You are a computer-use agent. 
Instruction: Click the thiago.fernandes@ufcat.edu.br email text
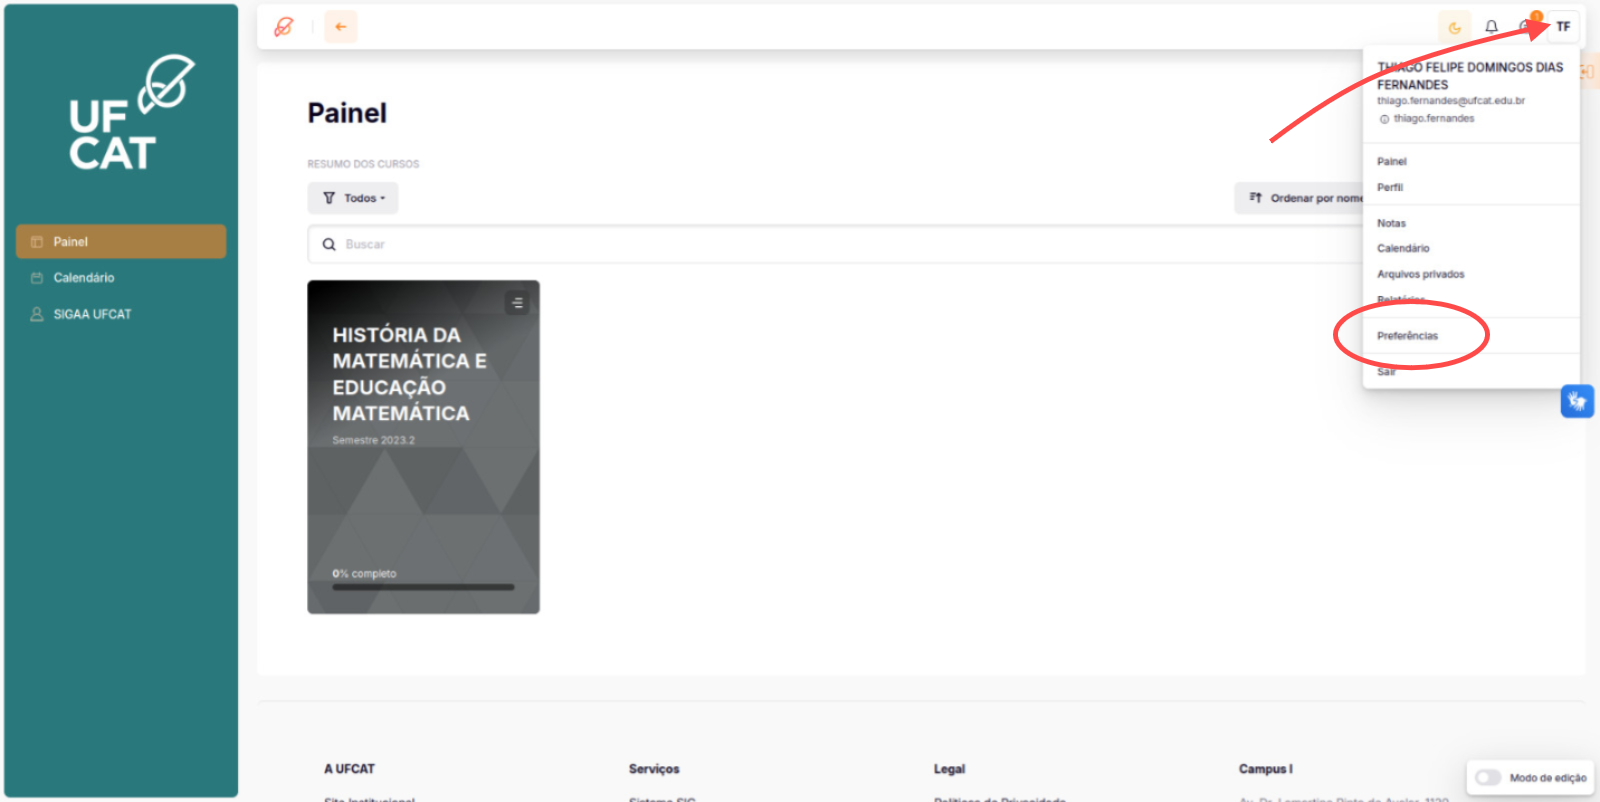click(x=1450, y=101)
